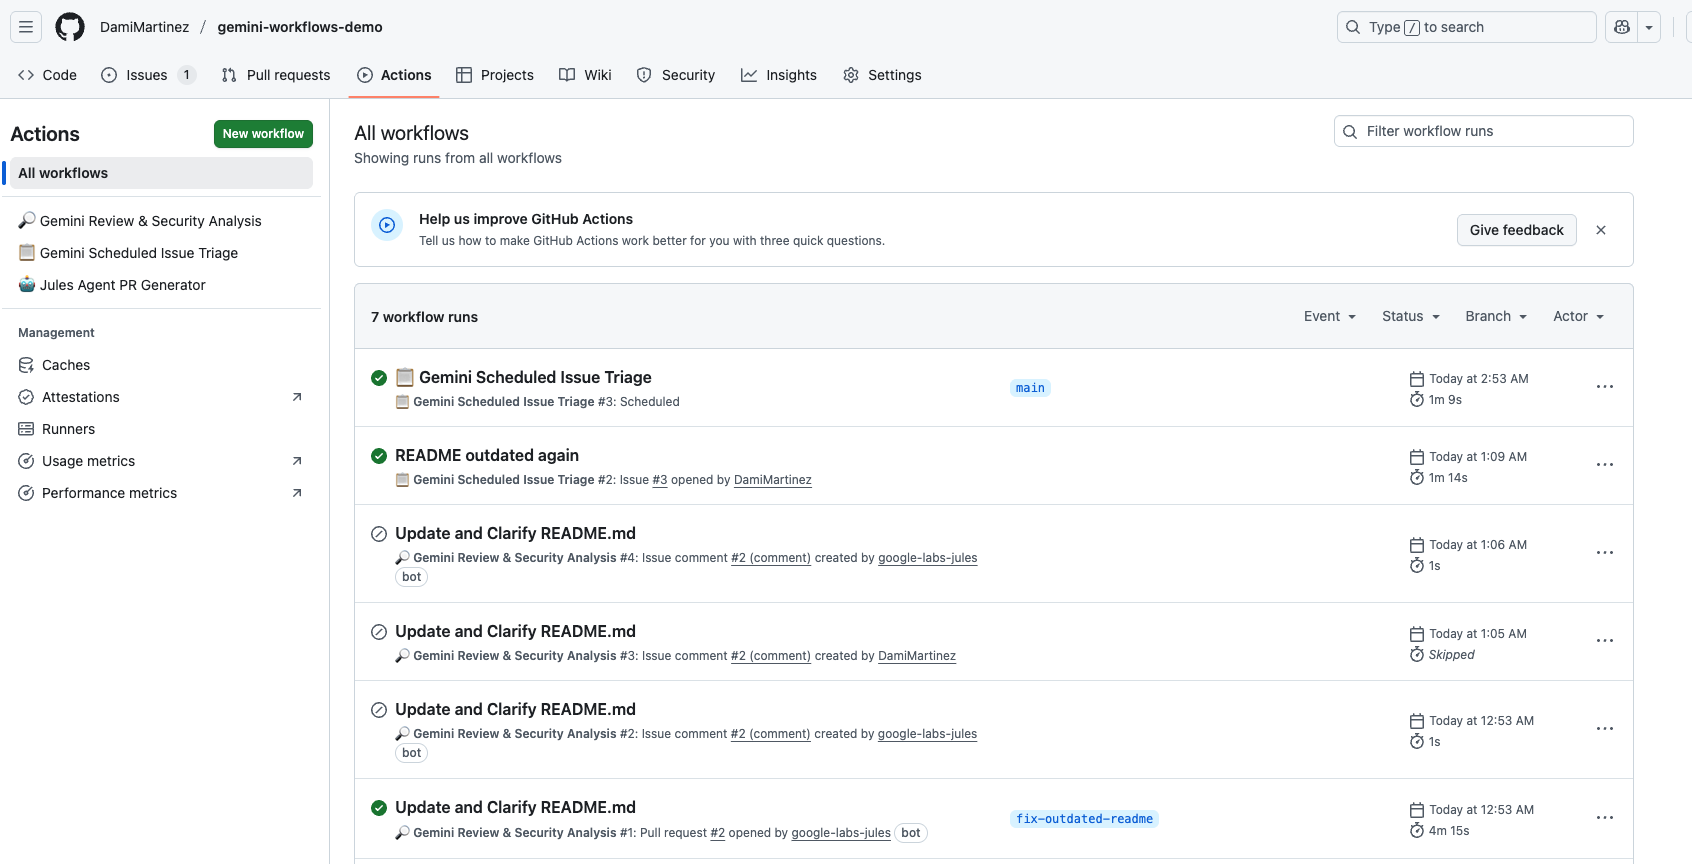The height and width of the screenshot is (864, 1692).
Task: Switch to the Pull requests tab
Action: (x=276, y=75)
